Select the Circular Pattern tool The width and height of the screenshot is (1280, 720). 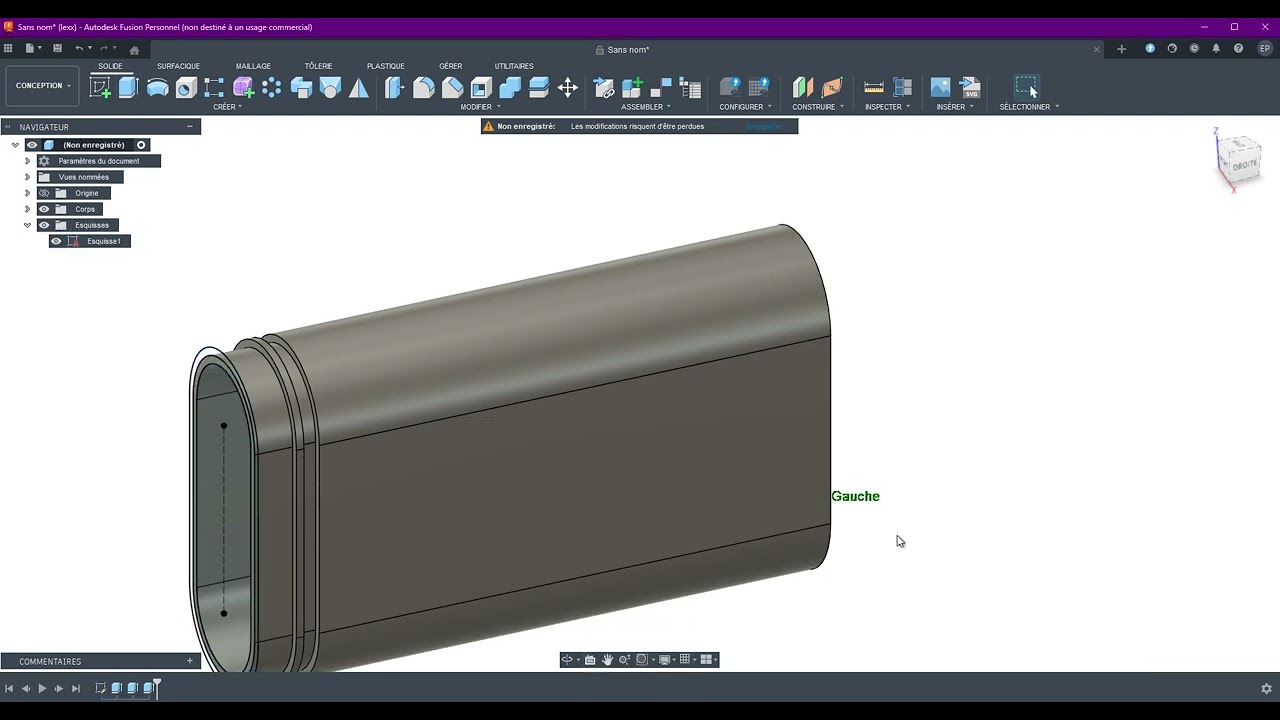[272, 88]
